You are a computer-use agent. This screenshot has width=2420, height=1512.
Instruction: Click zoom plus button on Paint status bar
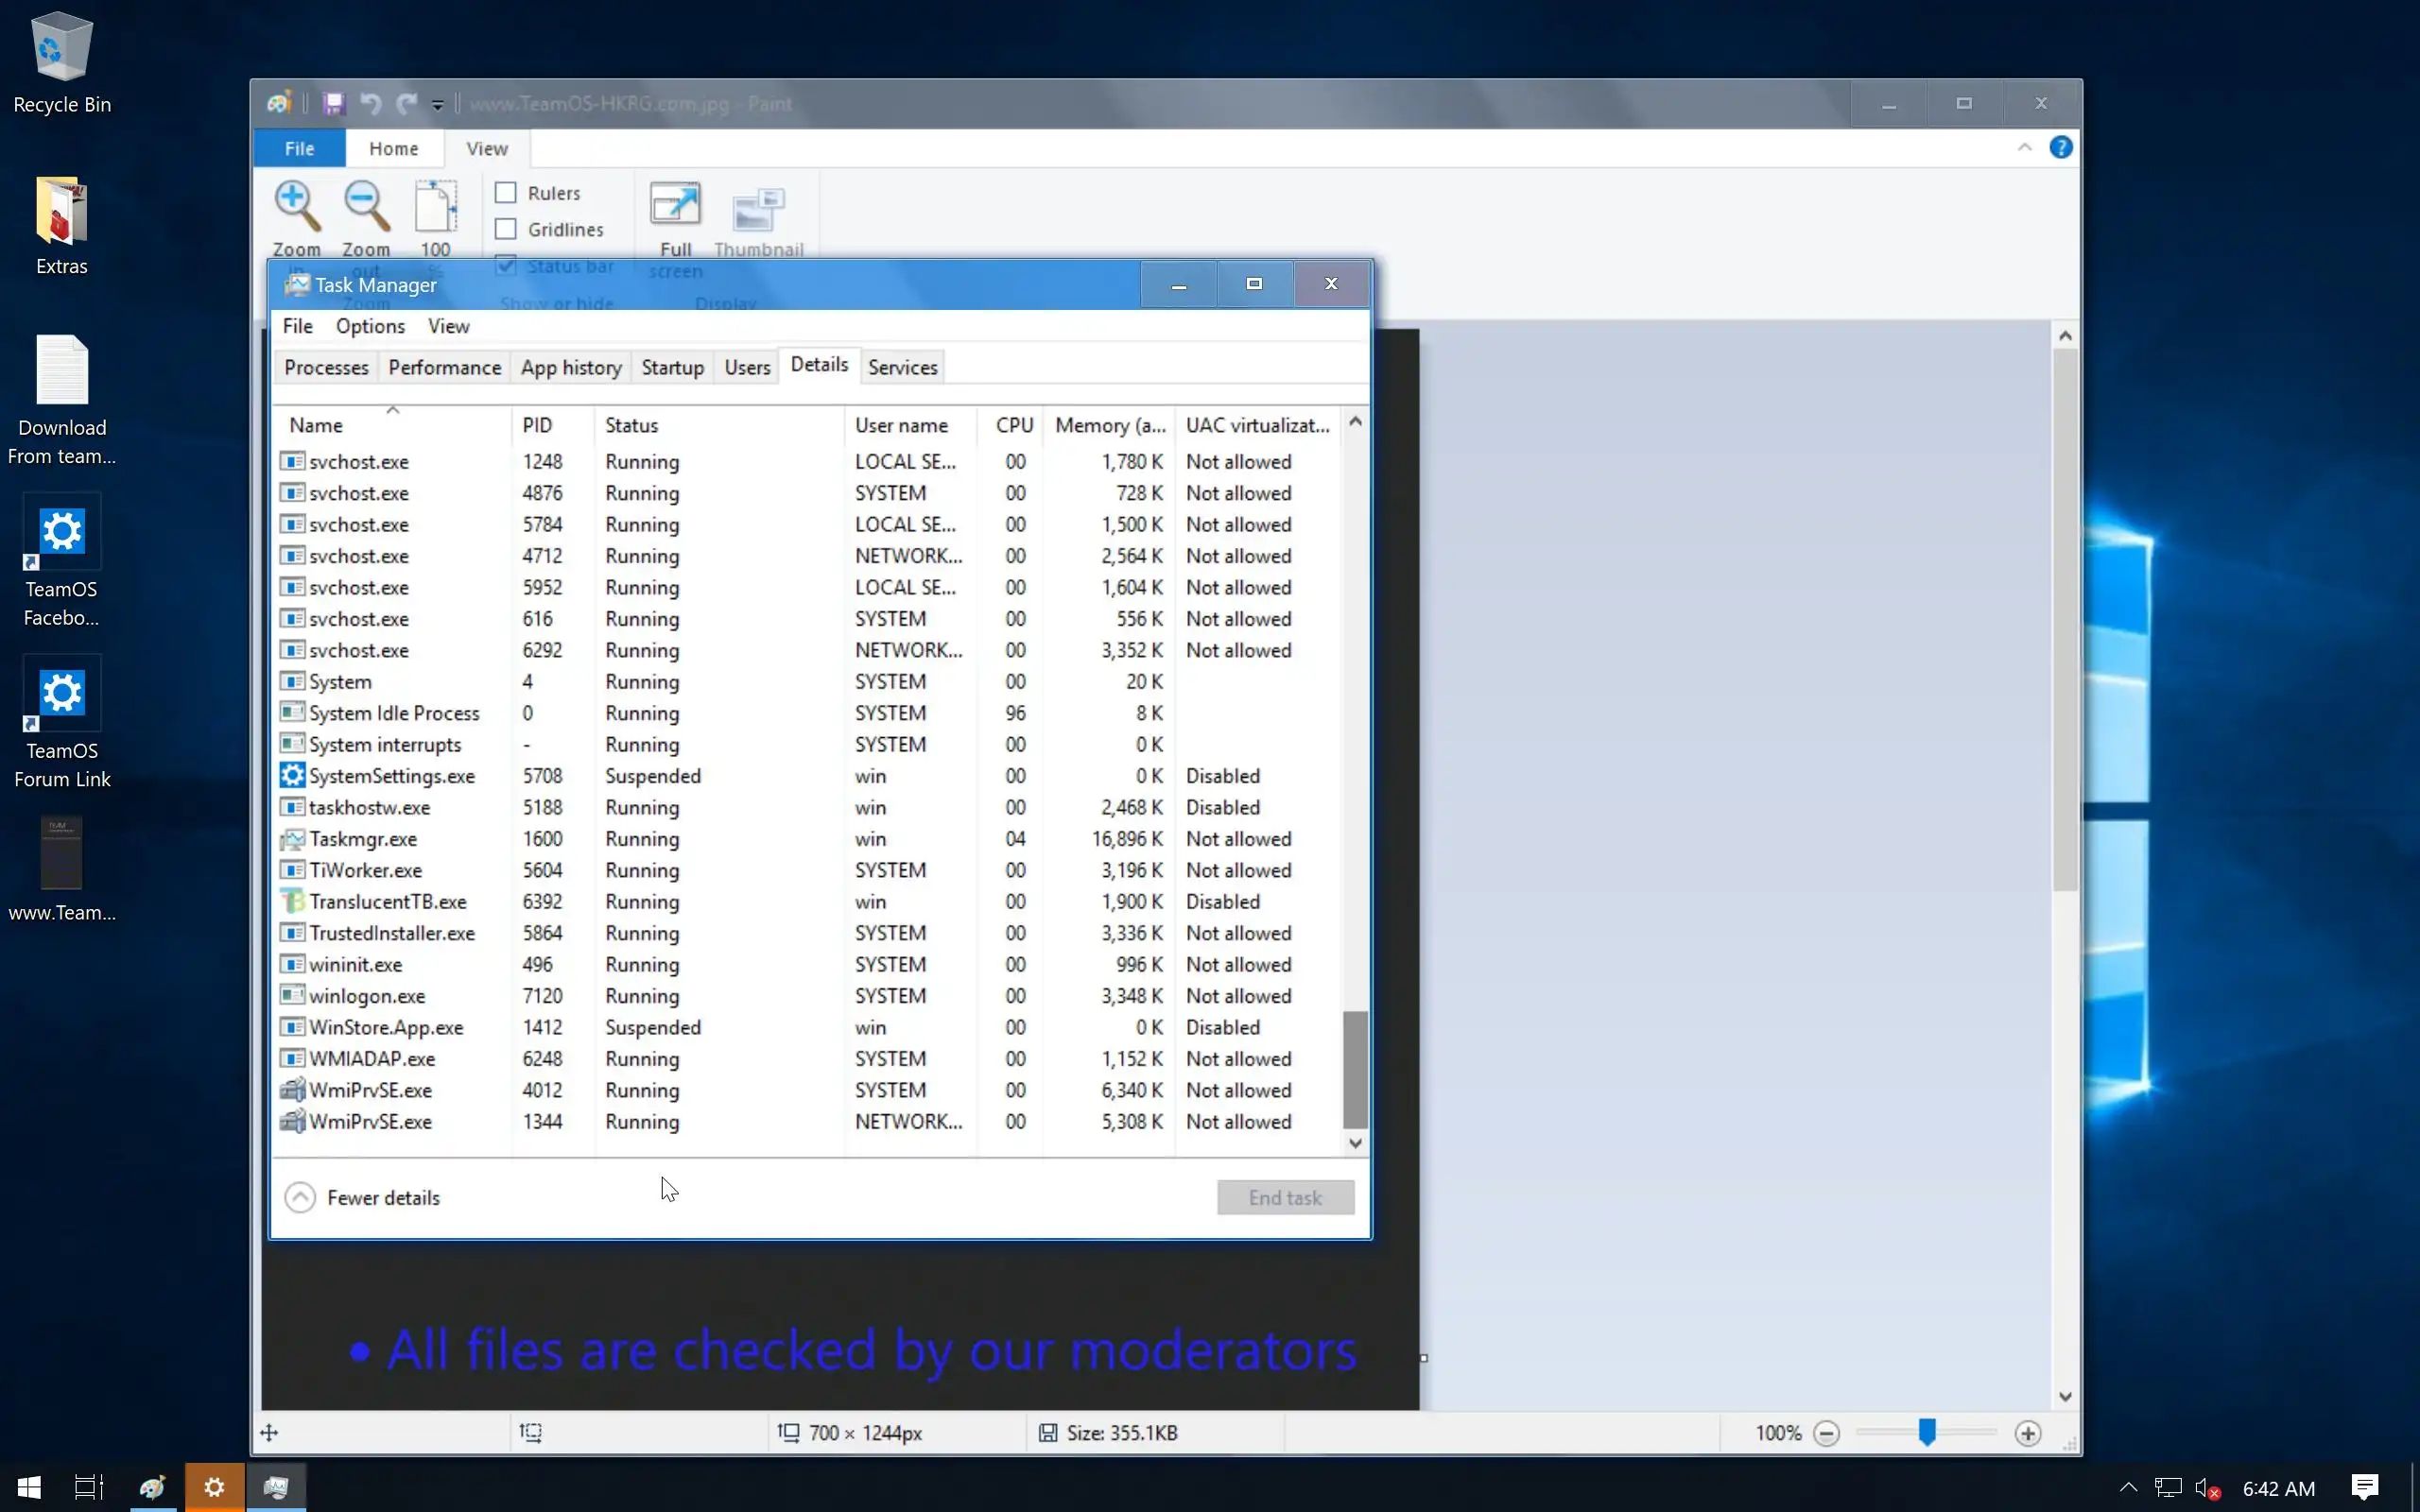tap(2027, 1433)
